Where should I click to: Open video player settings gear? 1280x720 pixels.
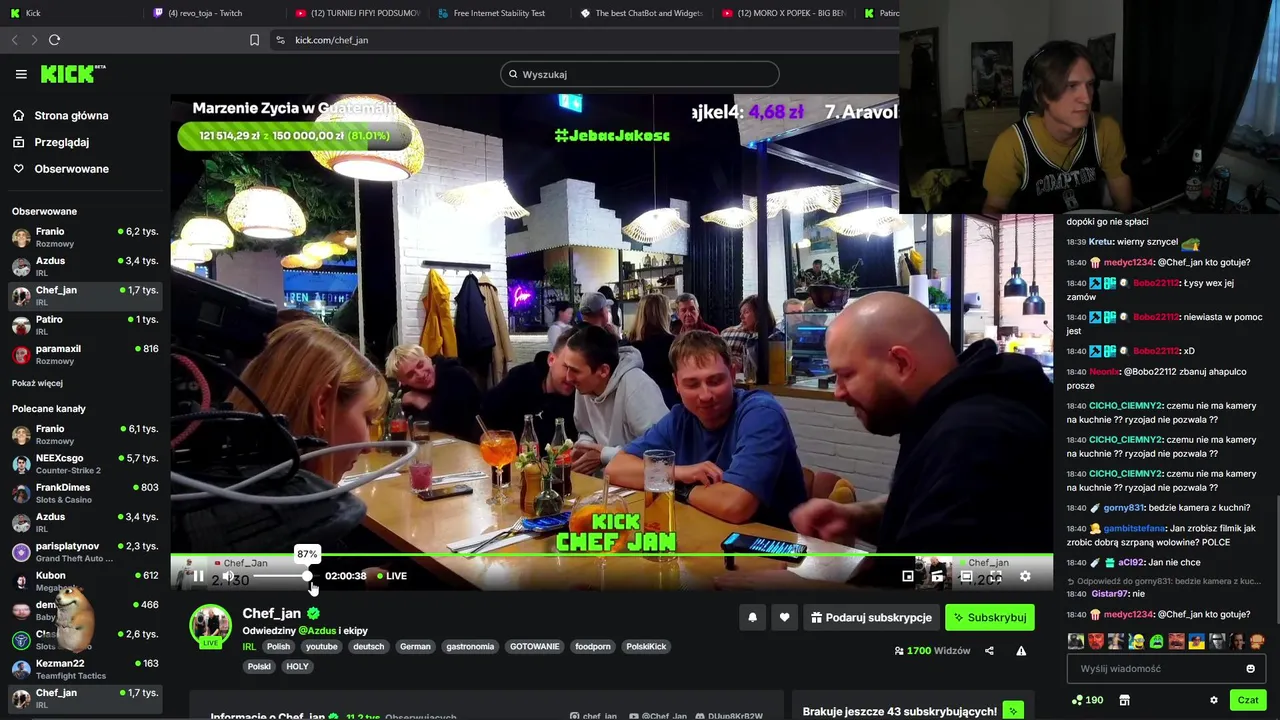[x=1025, y=576]
